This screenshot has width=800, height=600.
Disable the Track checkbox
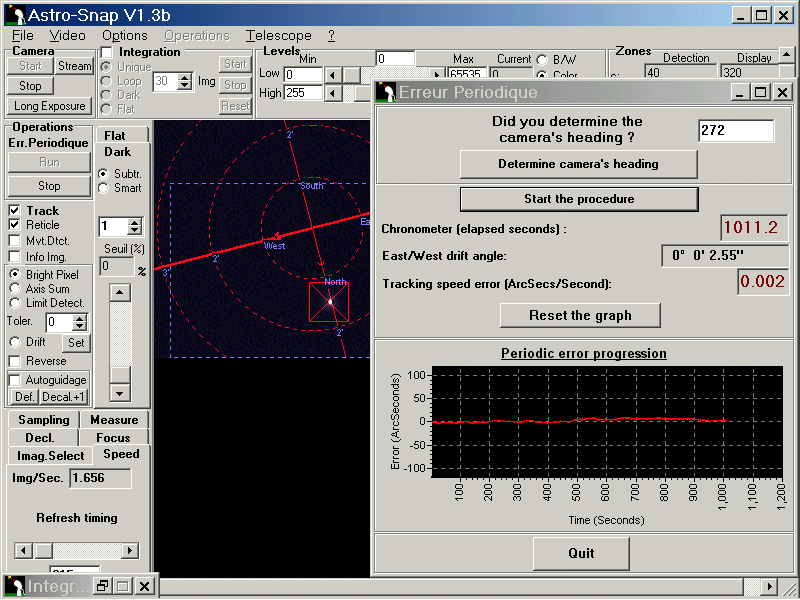click(15, 211)
